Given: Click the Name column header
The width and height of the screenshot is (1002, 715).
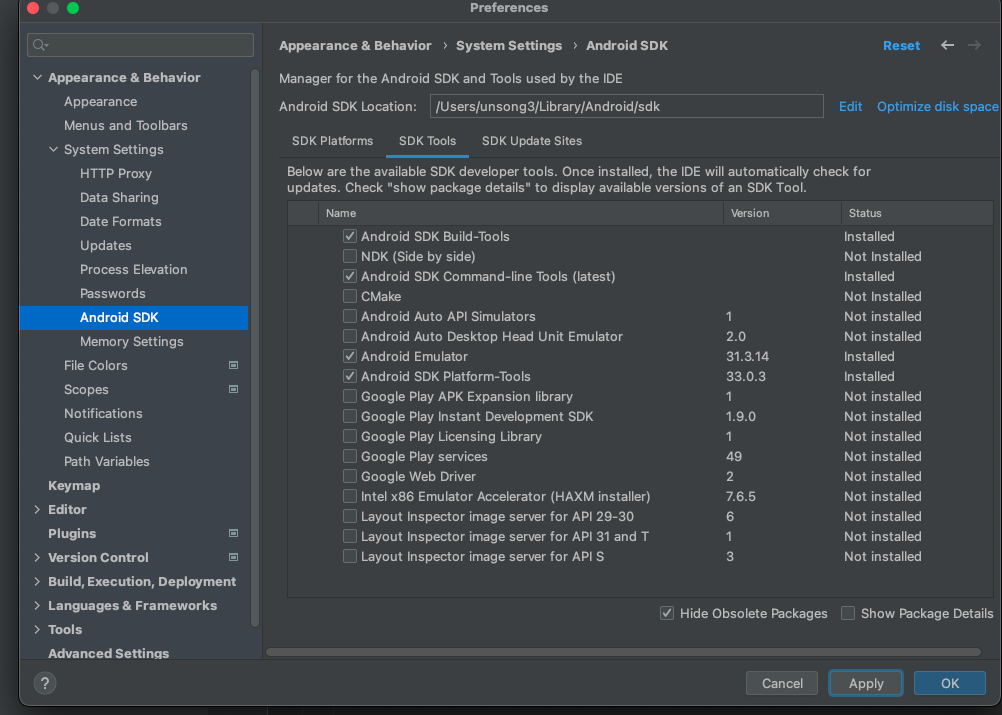Looking at the screenshot, I should pyautogui.click(x=521, y=213).
